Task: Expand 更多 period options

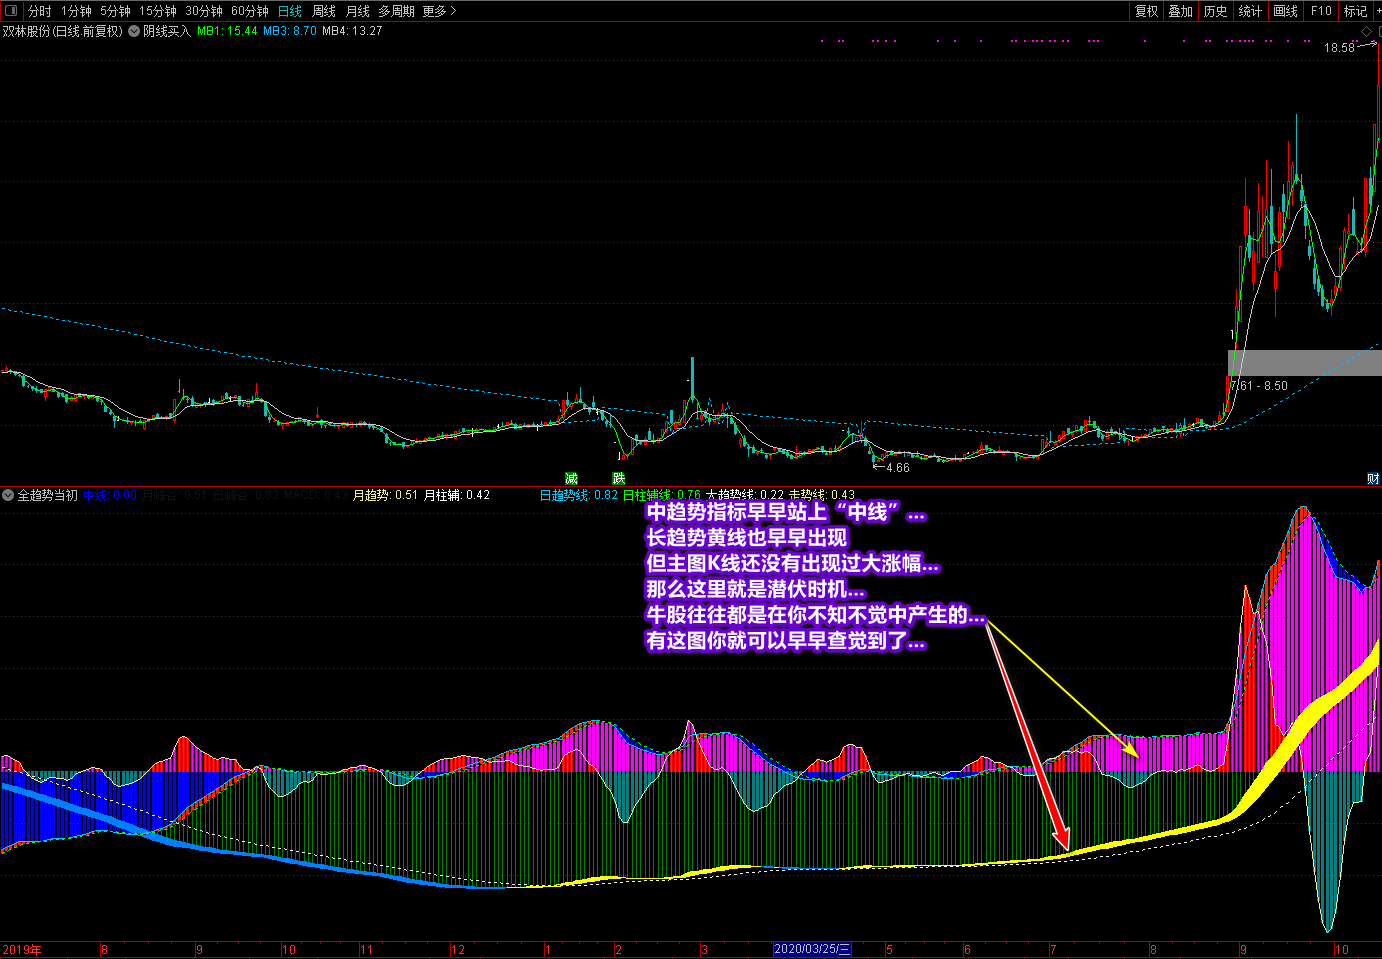Action: [439, 11]
